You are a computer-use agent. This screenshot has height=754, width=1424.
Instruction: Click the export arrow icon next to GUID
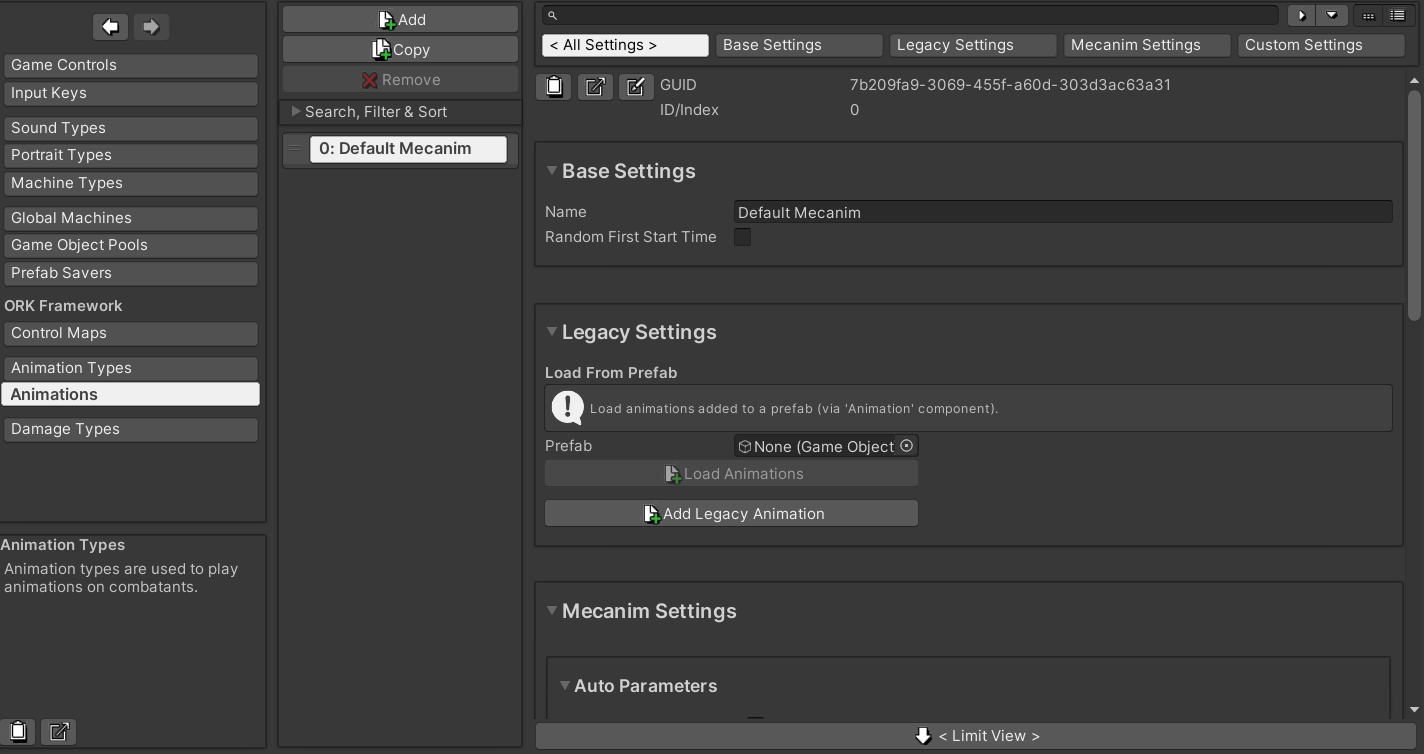595,87
